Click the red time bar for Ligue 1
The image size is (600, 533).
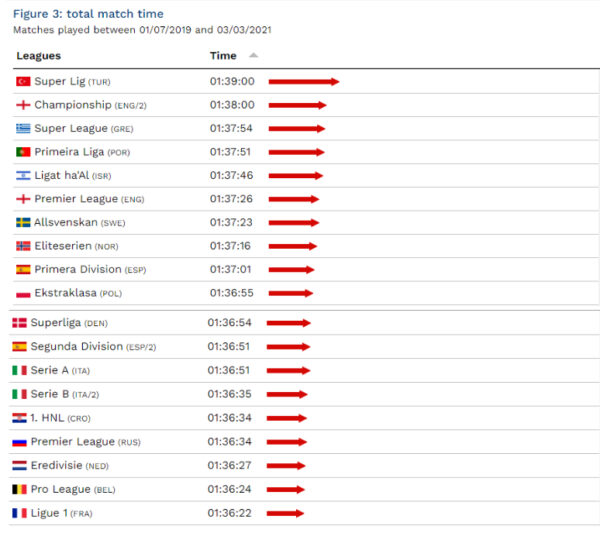tap(285, 514)
